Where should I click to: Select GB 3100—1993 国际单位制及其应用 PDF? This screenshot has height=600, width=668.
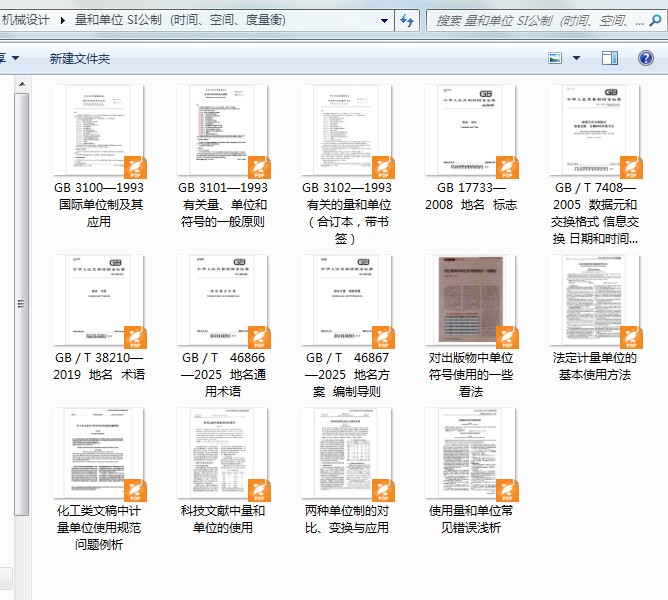[98, 157]
